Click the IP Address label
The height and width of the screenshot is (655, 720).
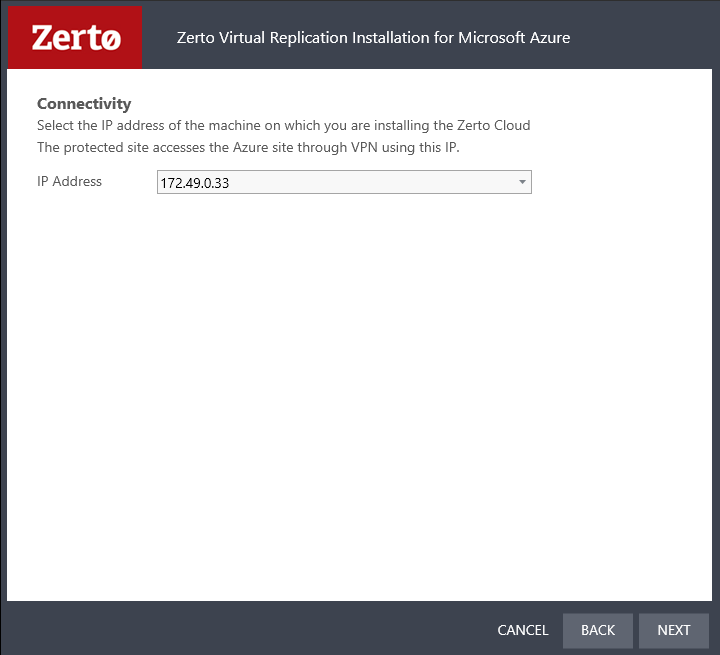69,181
